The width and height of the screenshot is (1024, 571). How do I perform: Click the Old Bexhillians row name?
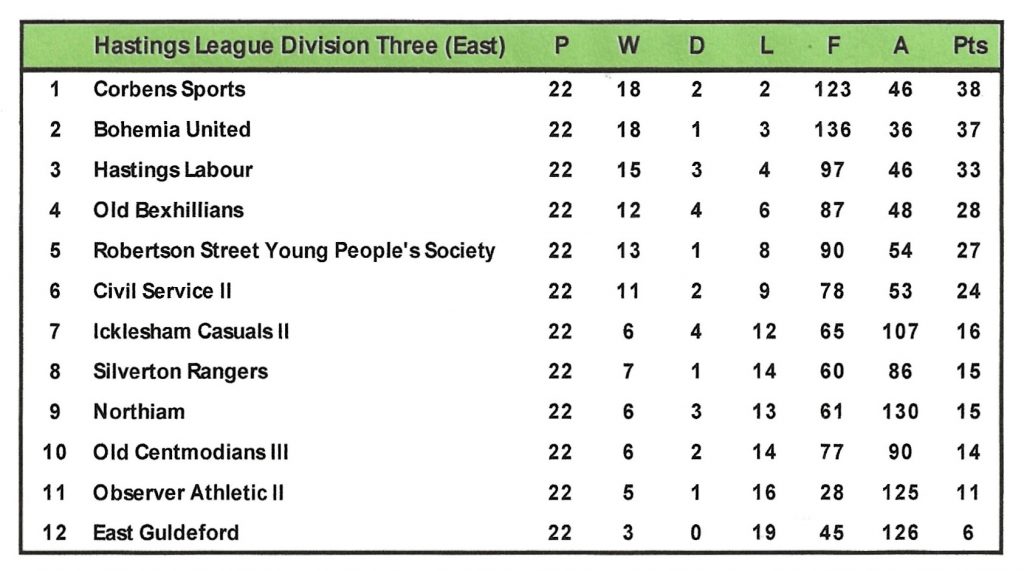pos(168,210)
